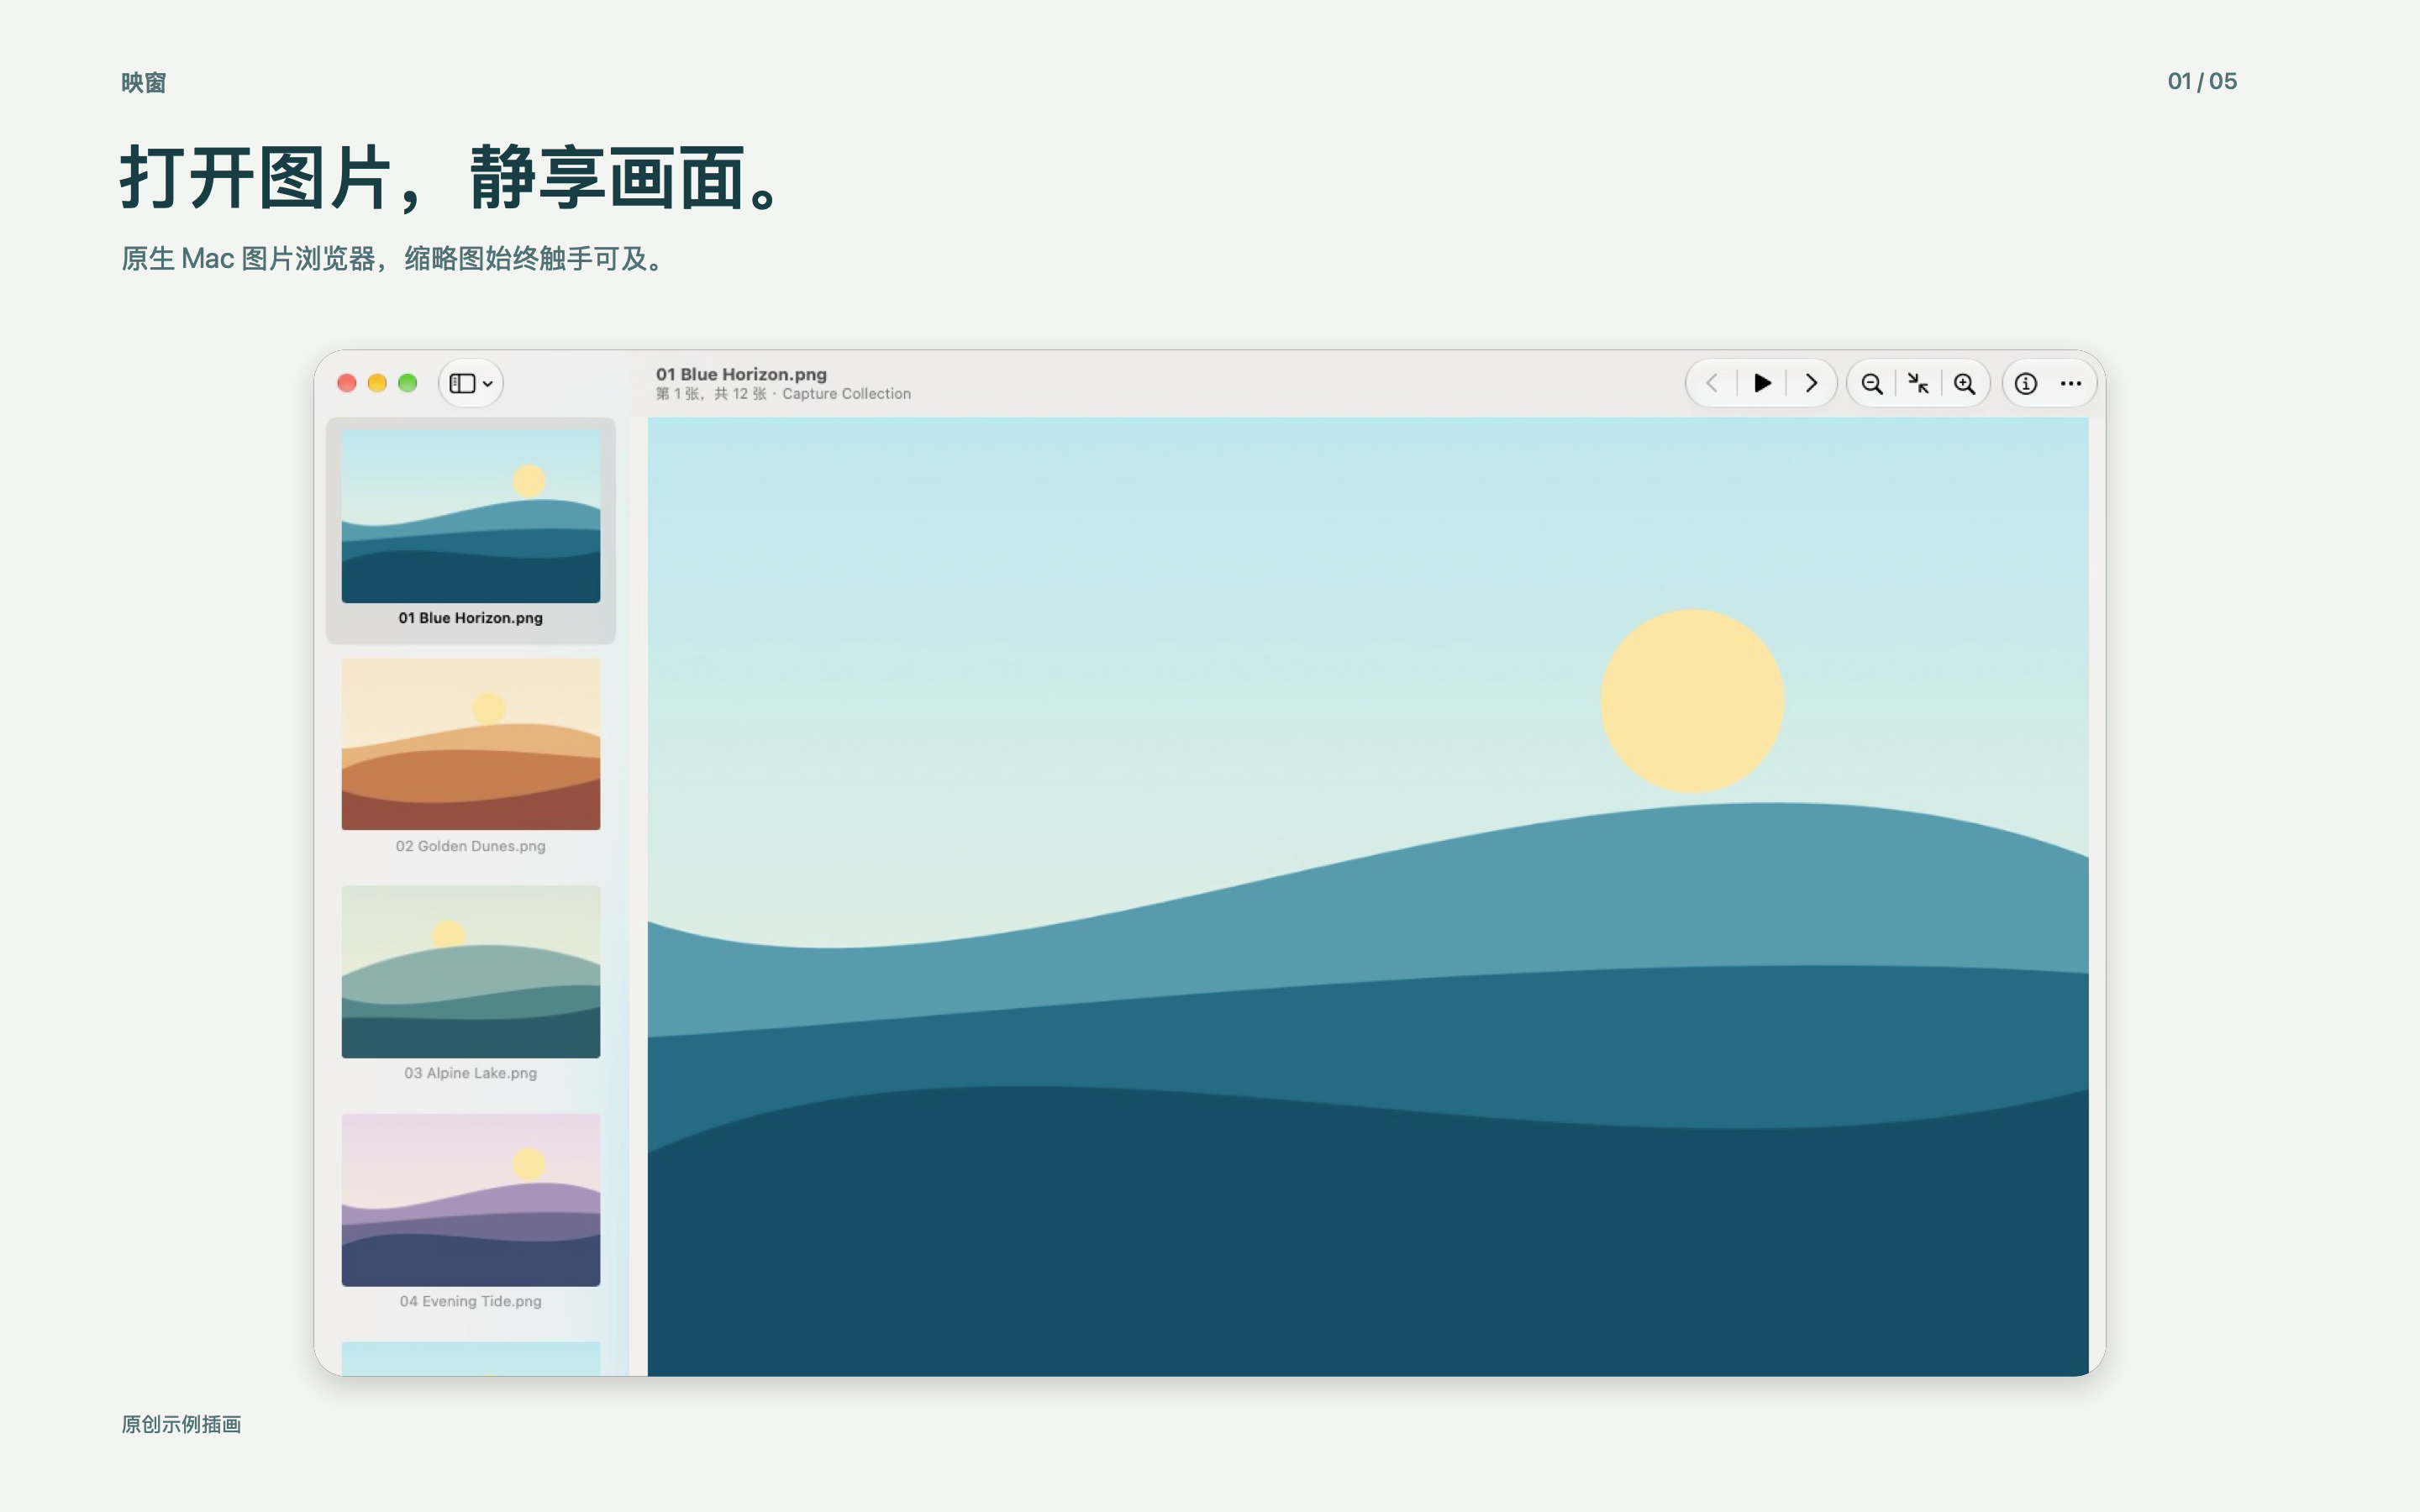Show image info panel

[x=2026, y=384]
